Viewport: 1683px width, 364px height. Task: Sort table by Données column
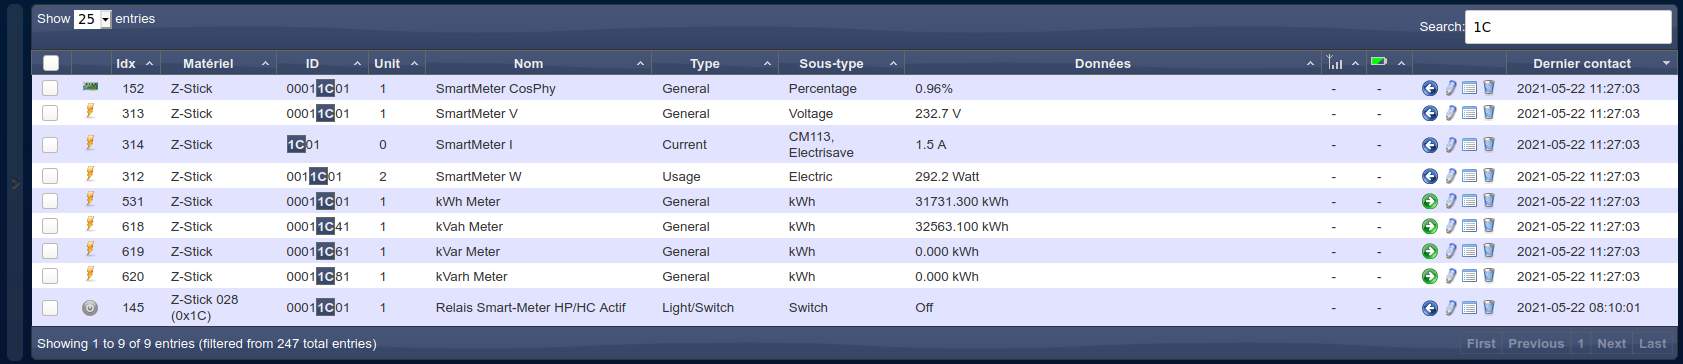pos(1112,63)
